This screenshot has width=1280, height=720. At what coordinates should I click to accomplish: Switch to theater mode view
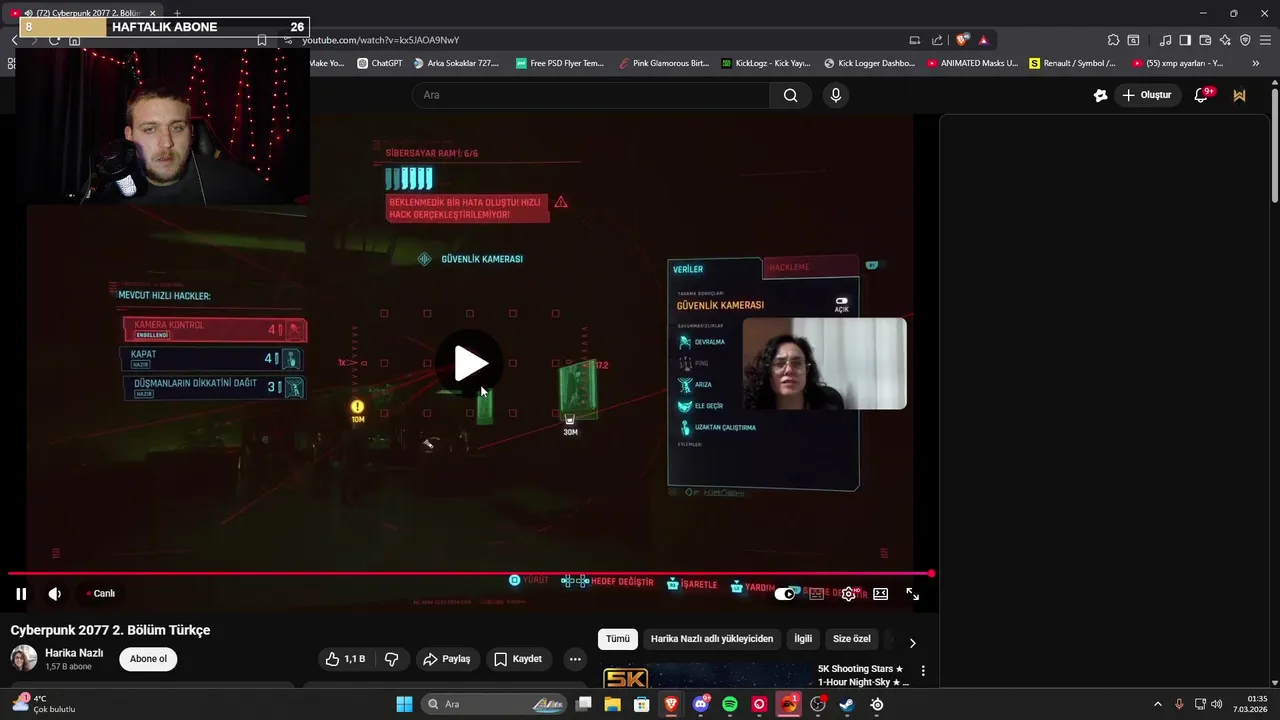(x=880, y=594)
